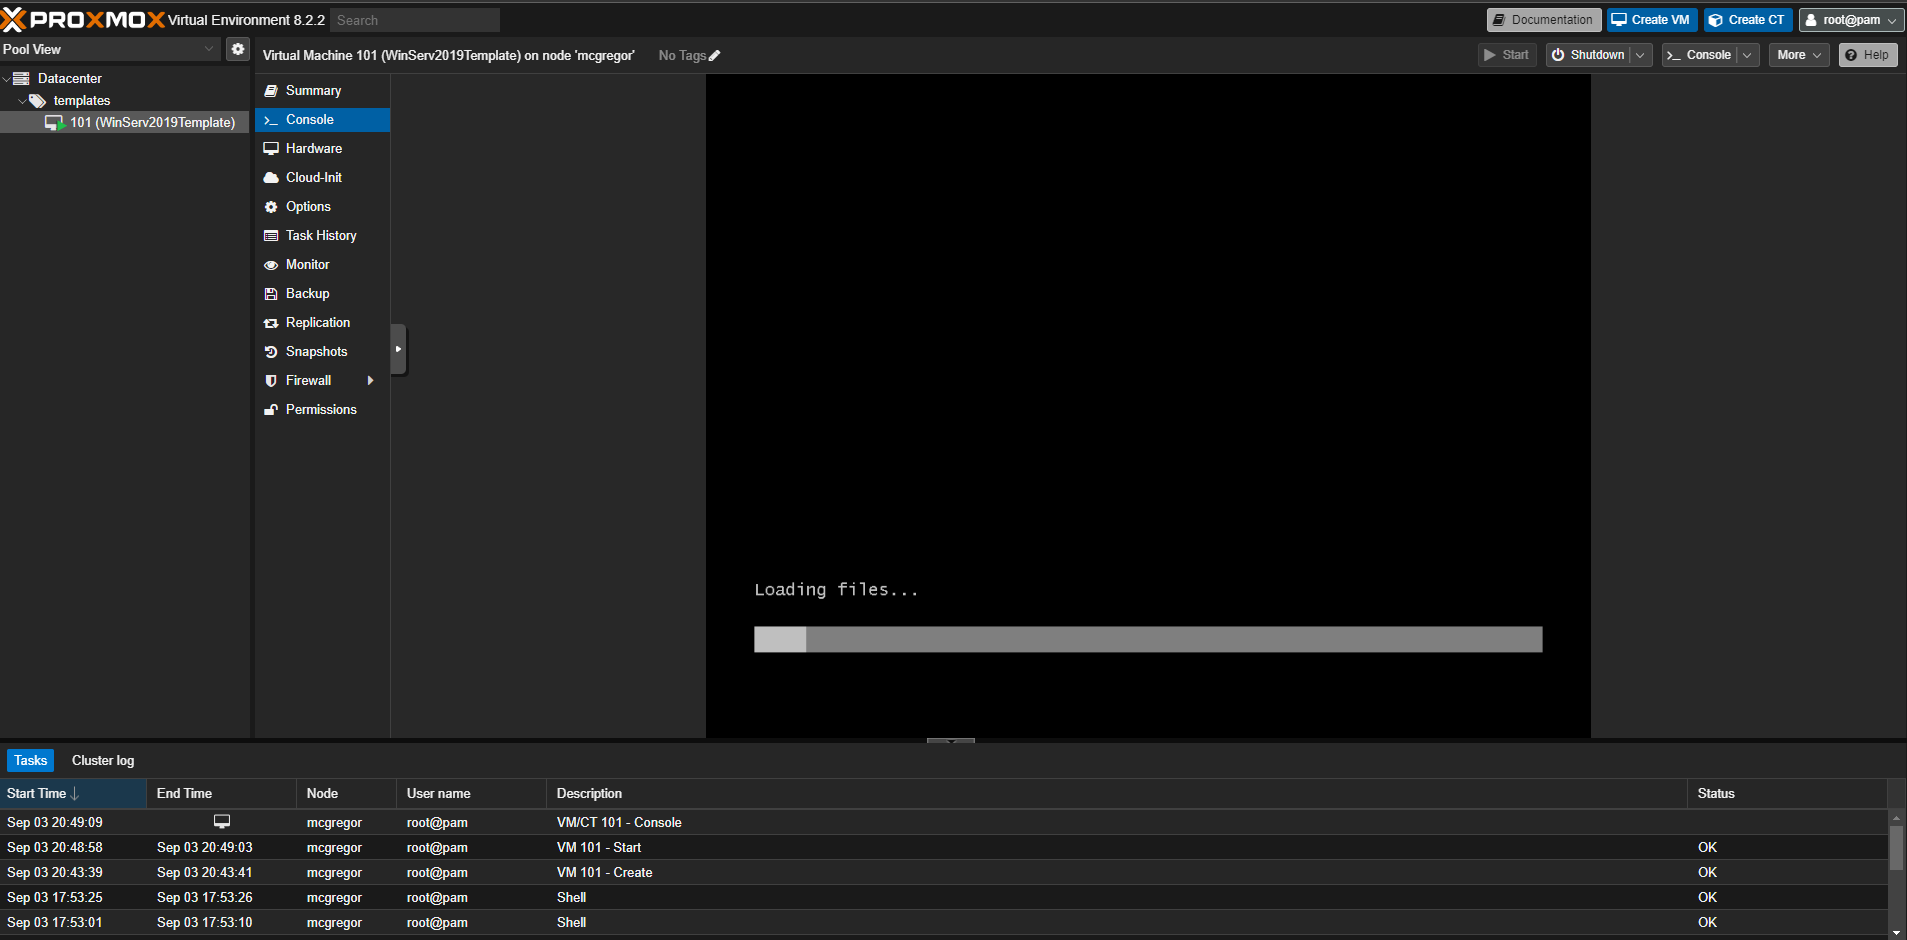The height and width of the screenshot is (940, 1907).
Task: Sort by the User name column header
Action: pos(471,794)
